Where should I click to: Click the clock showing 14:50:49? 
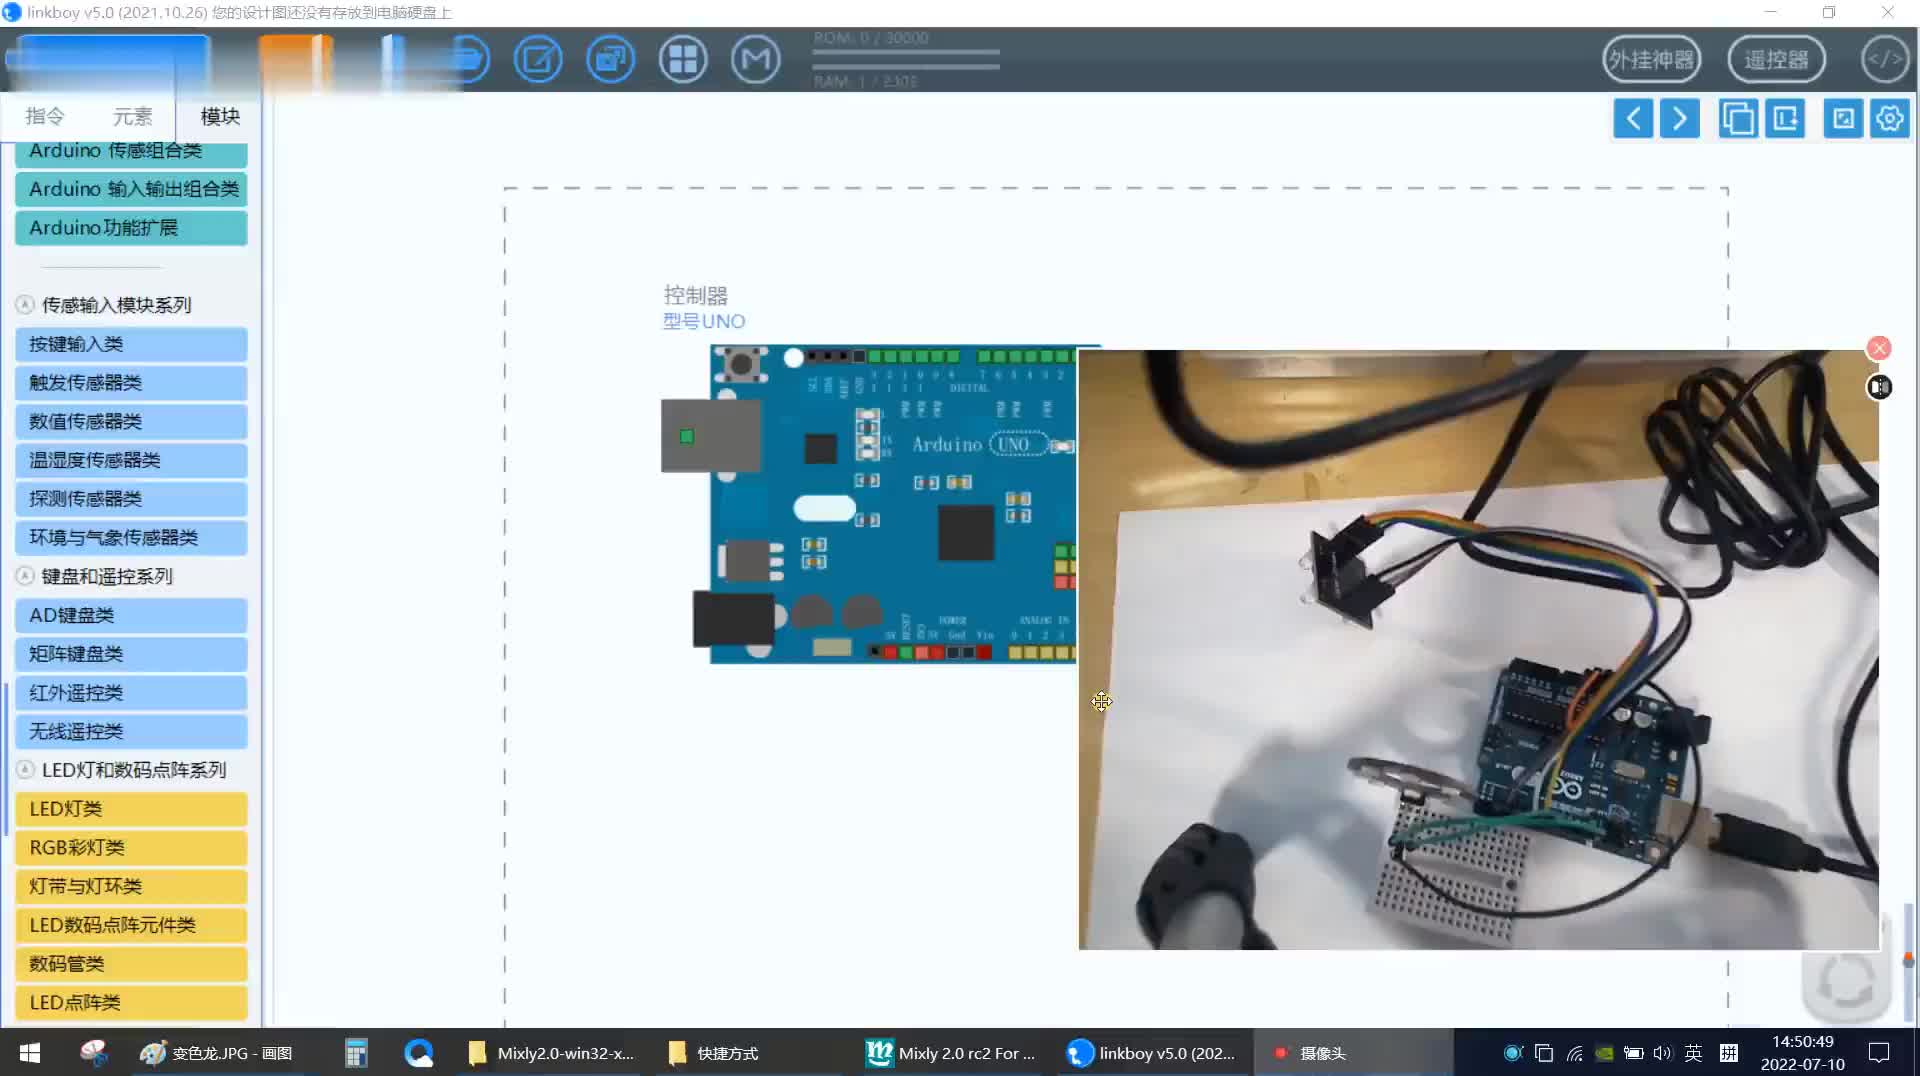1803,1041
